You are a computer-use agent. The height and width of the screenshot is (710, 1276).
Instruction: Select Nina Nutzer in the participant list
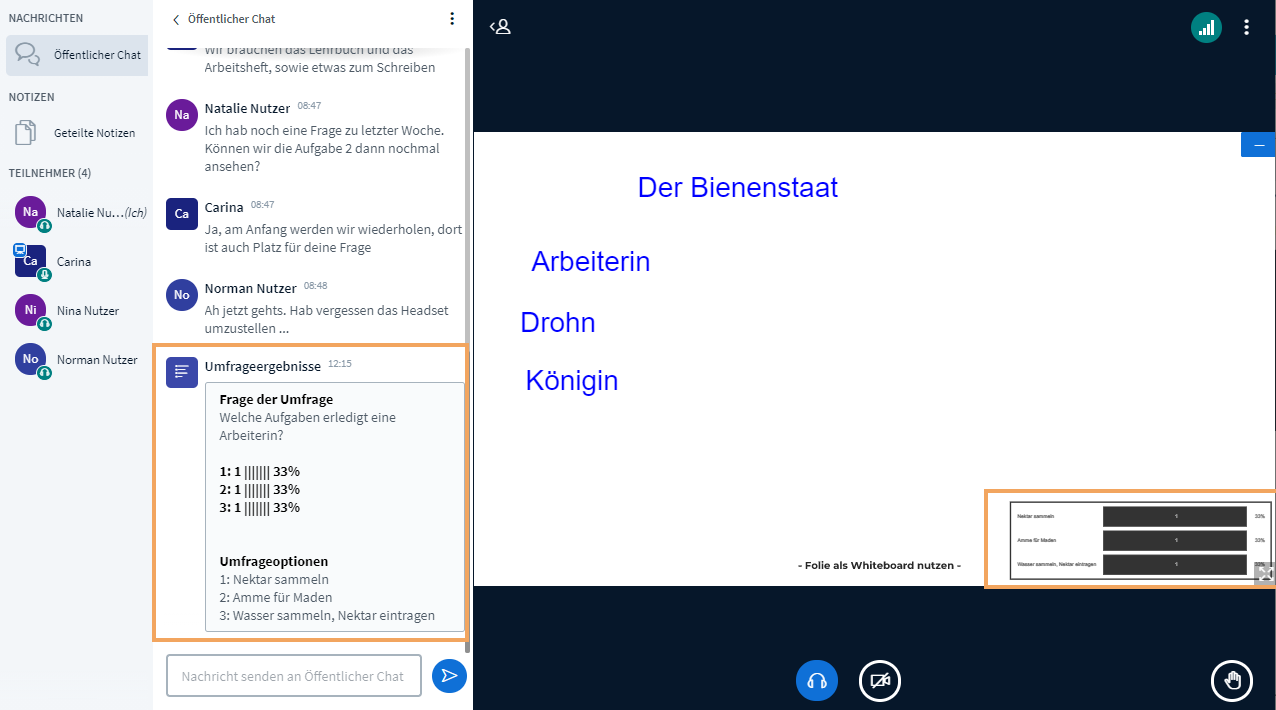[77, 310]
